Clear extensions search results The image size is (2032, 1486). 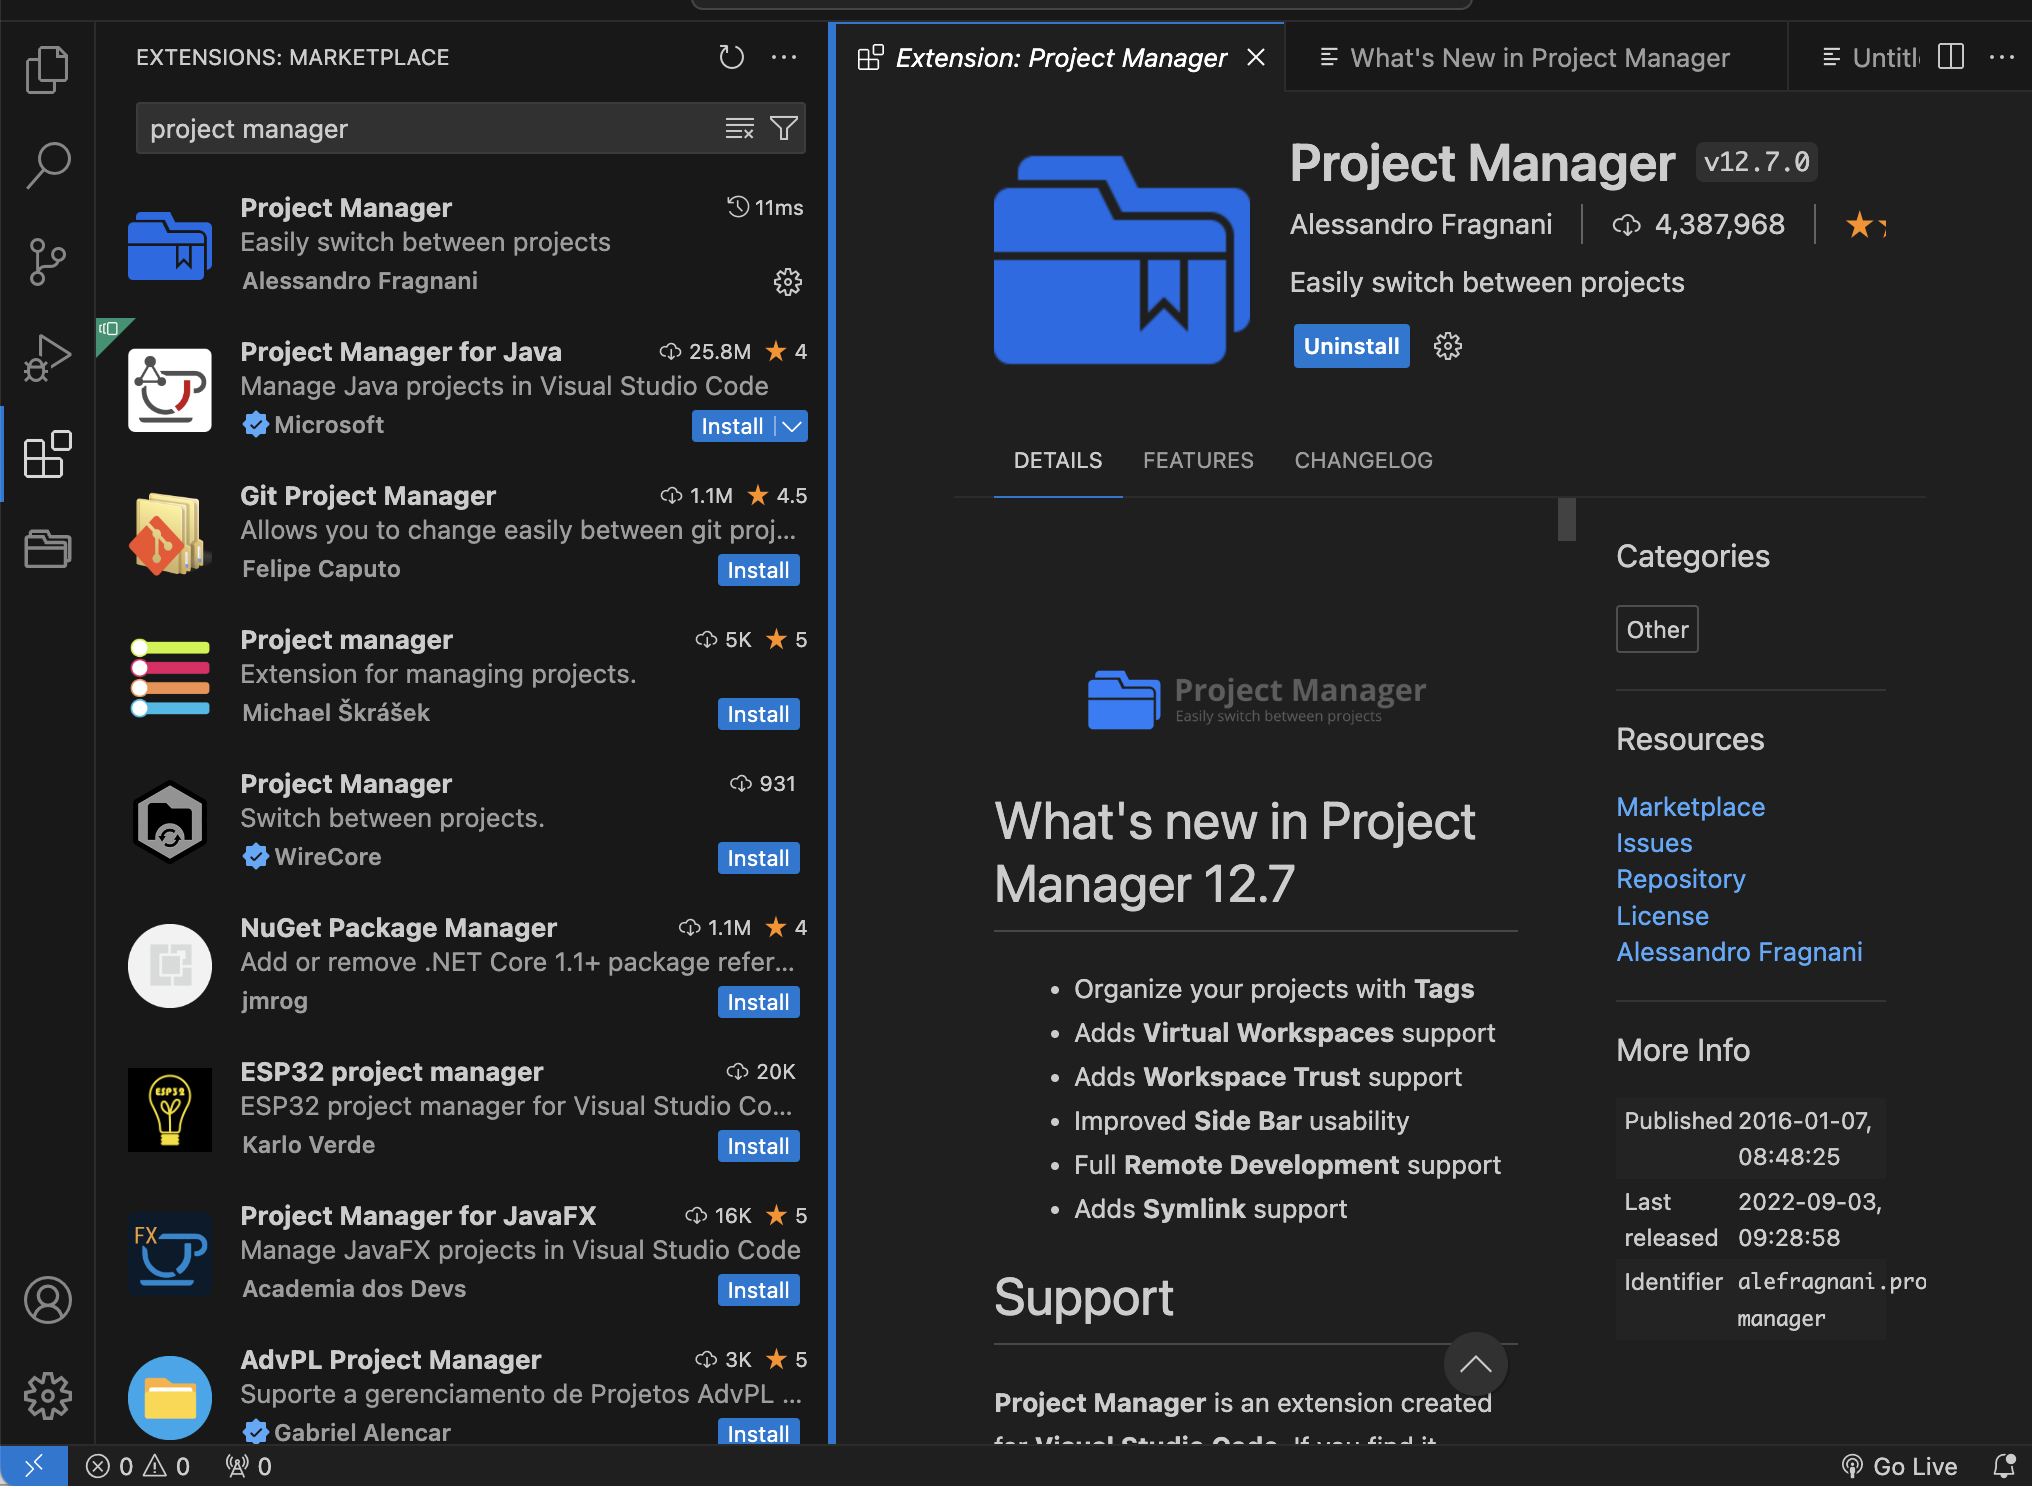pos(739,129)
